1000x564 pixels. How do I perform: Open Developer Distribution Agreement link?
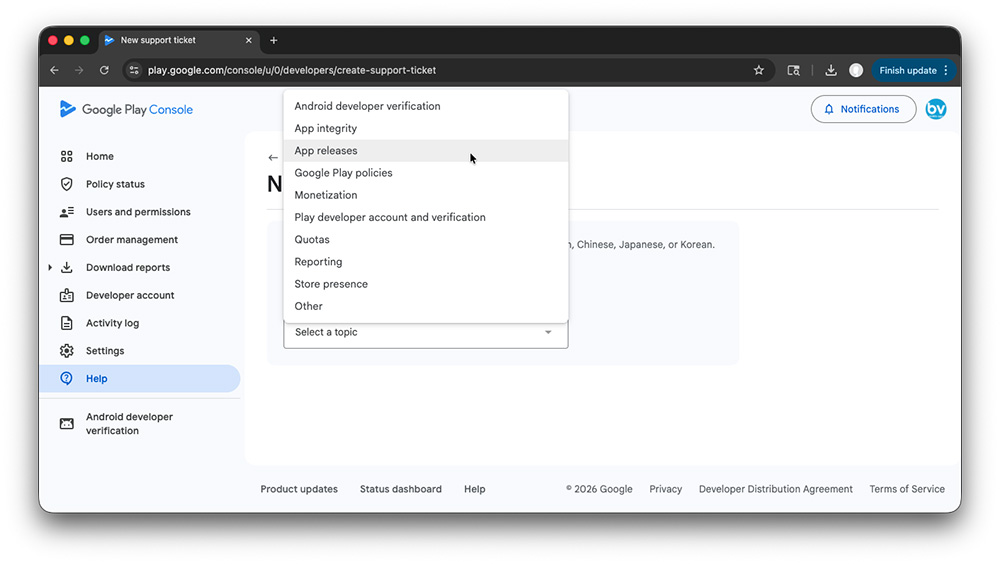(x=776, y=489)
